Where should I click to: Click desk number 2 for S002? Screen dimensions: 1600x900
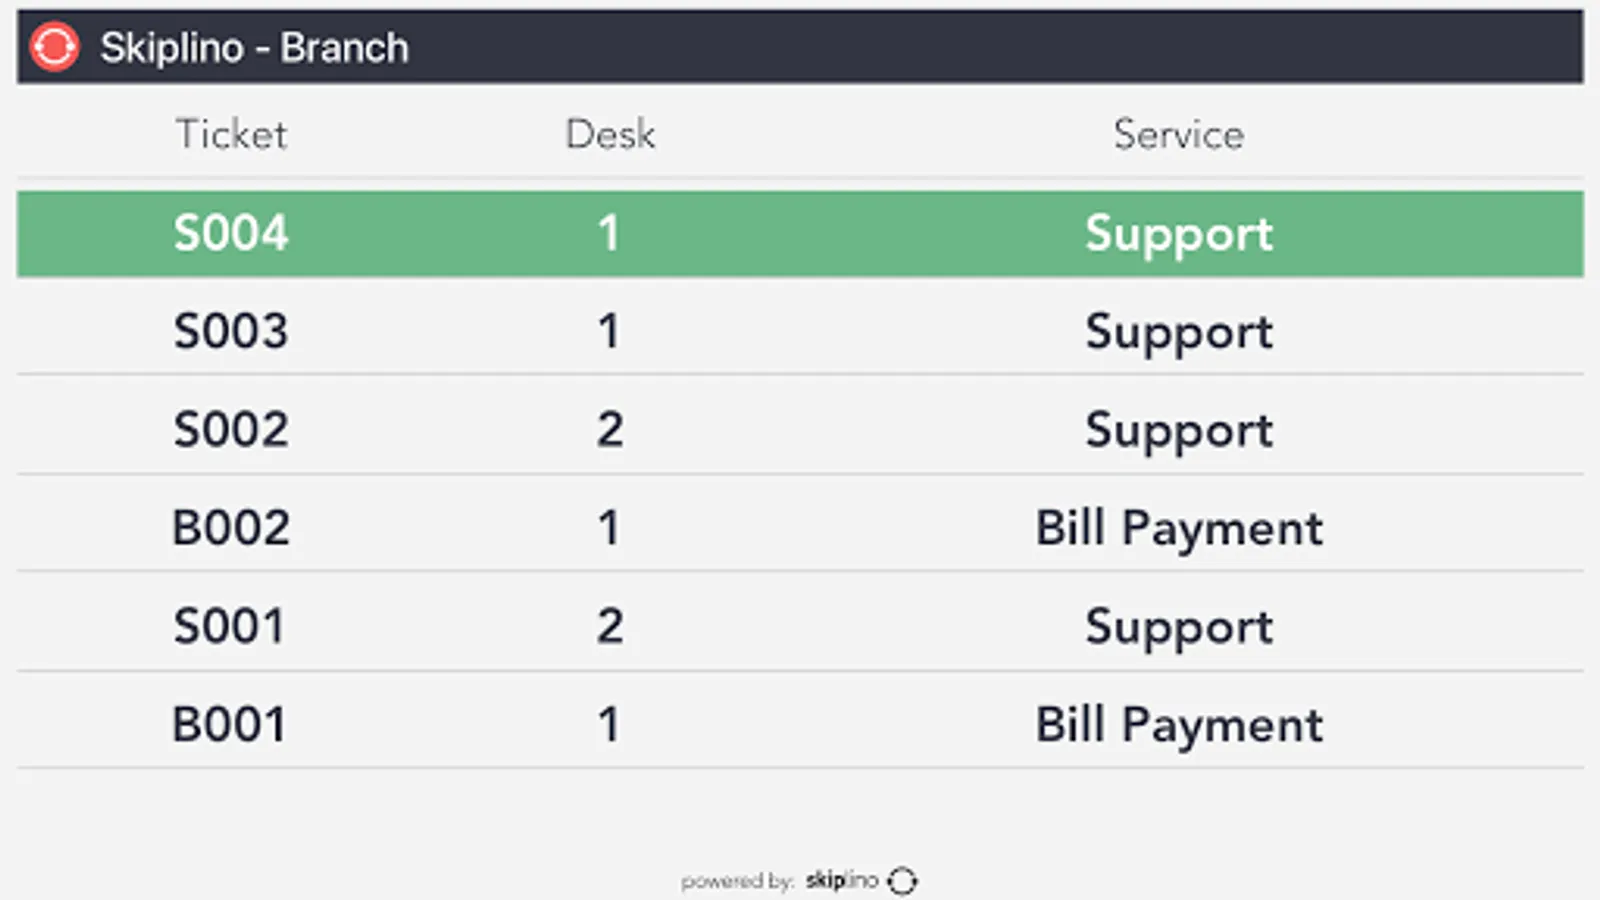point(610,429)
